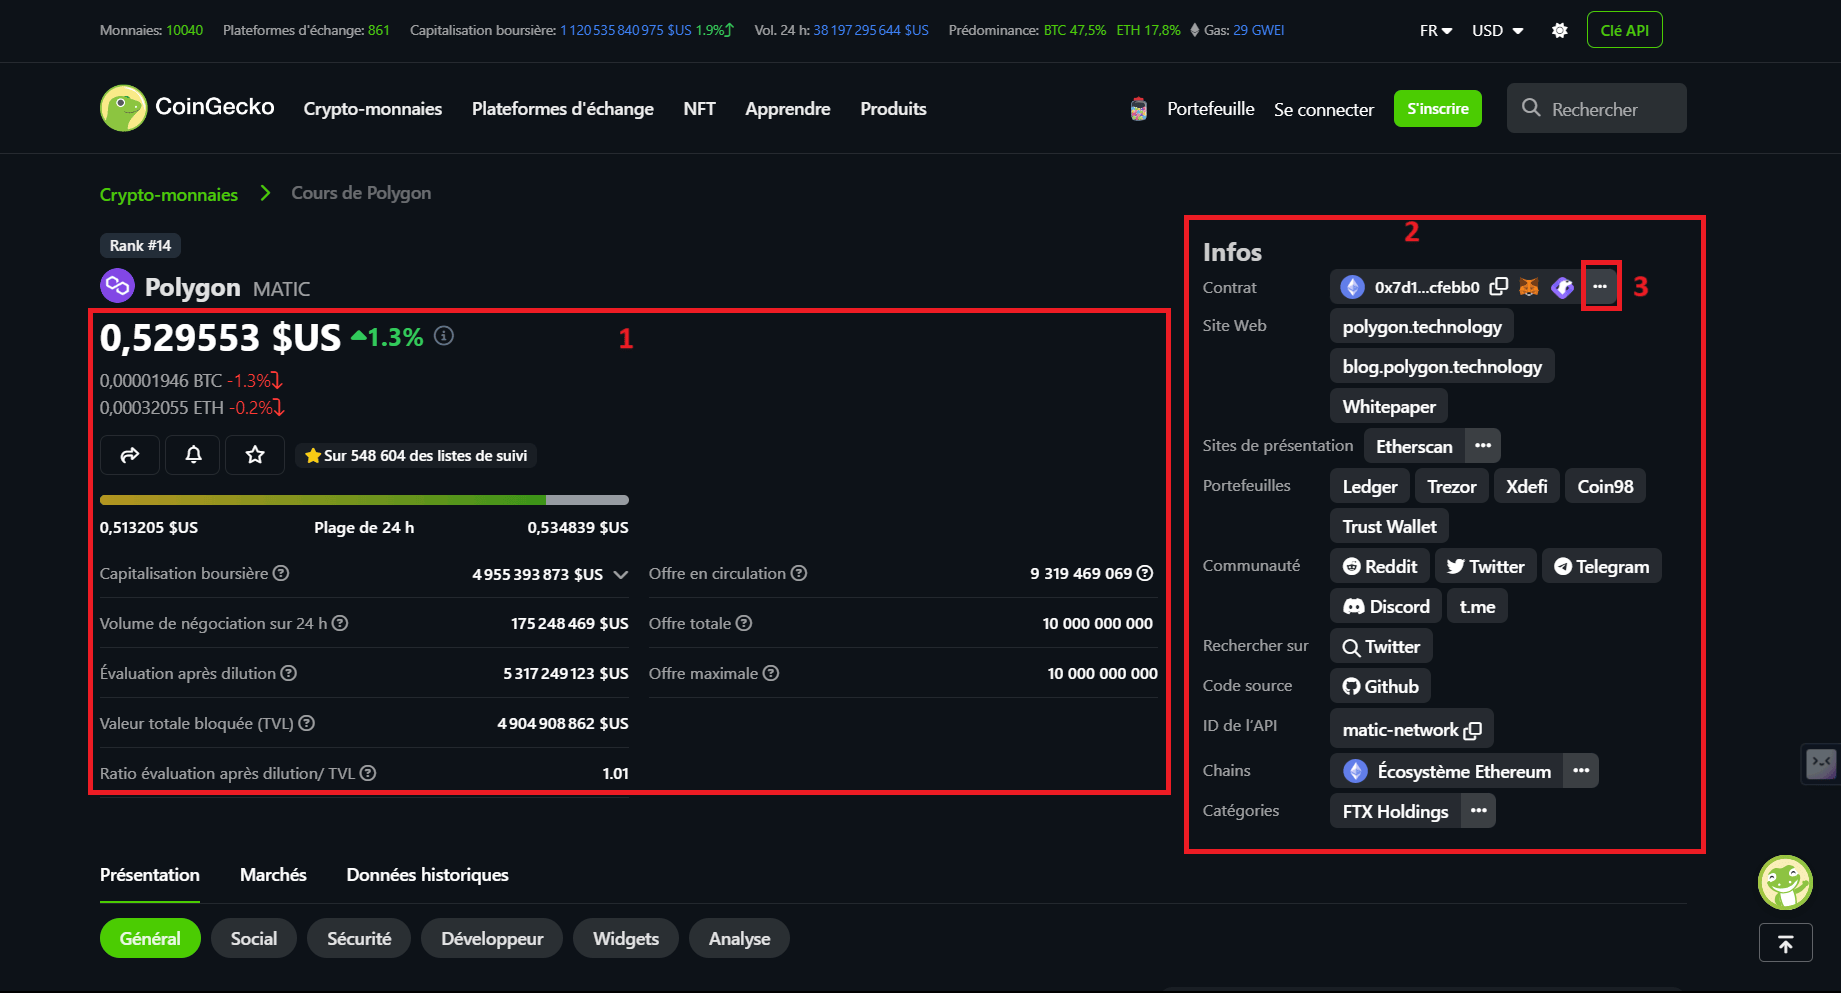Select the Général pill
Screen dimensions: 1841x993
(x=150, y=938)
